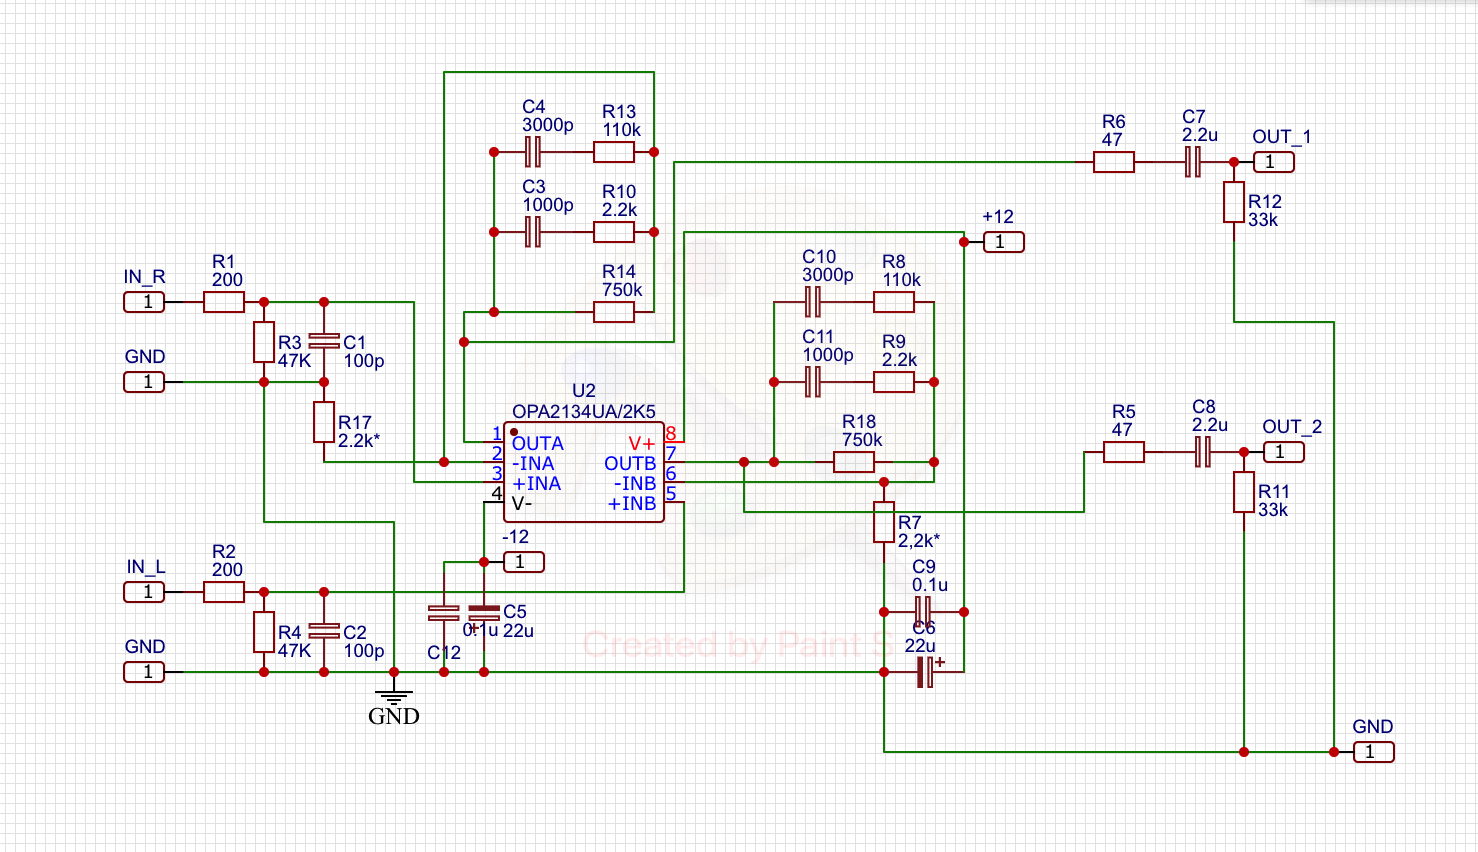Image resolution: width=1478 pixels, height=852 pixels.
Task: Select the IN_R input connector
Action: click(x=144, y=302)
